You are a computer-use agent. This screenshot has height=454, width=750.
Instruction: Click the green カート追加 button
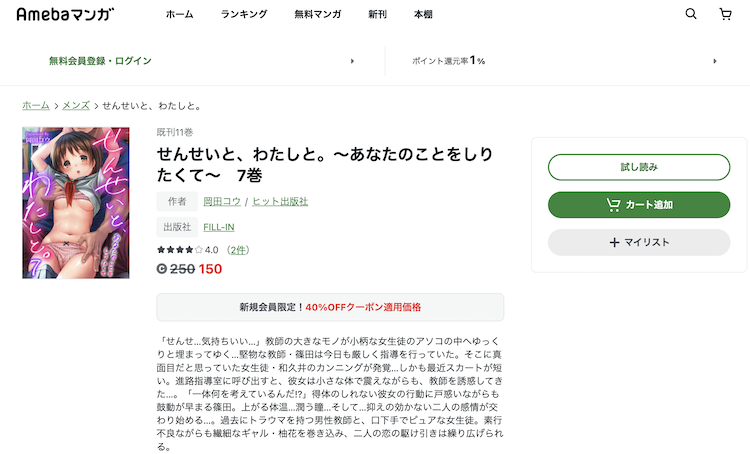(x=639, y=205)
